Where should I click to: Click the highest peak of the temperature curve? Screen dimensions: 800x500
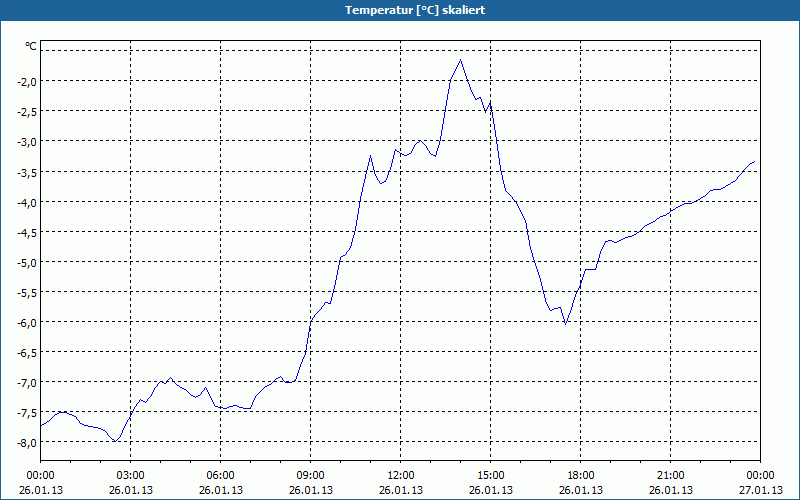(461, 60)
